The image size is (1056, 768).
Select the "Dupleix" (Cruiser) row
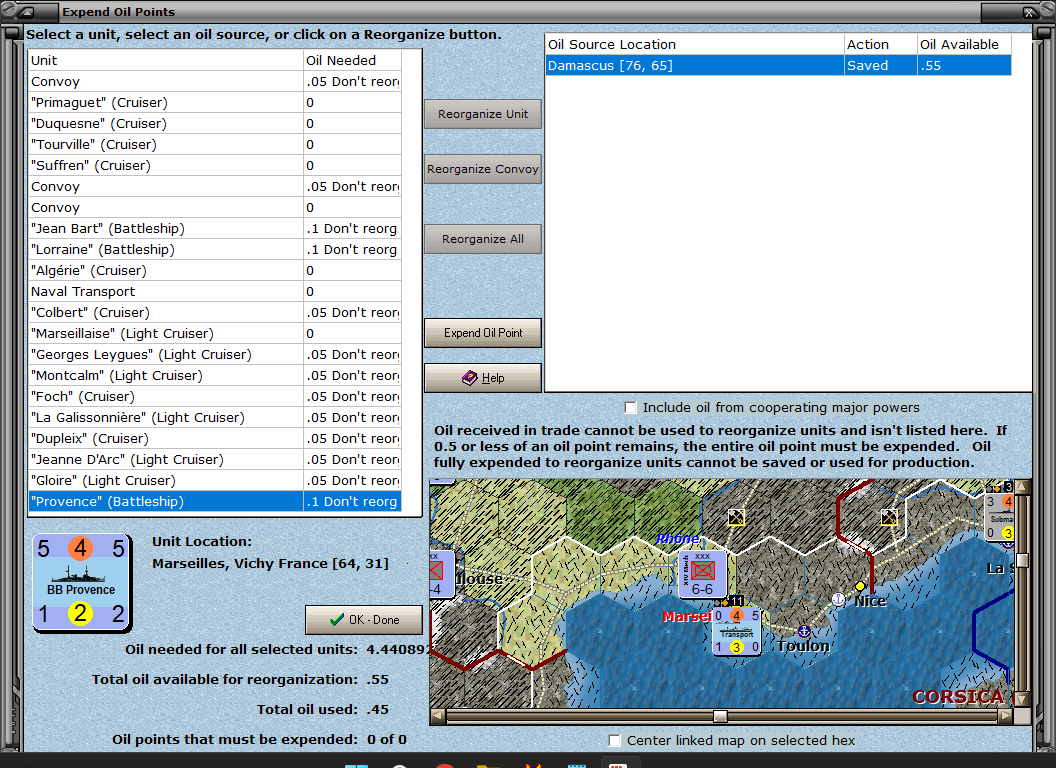(x=215, y=438)
